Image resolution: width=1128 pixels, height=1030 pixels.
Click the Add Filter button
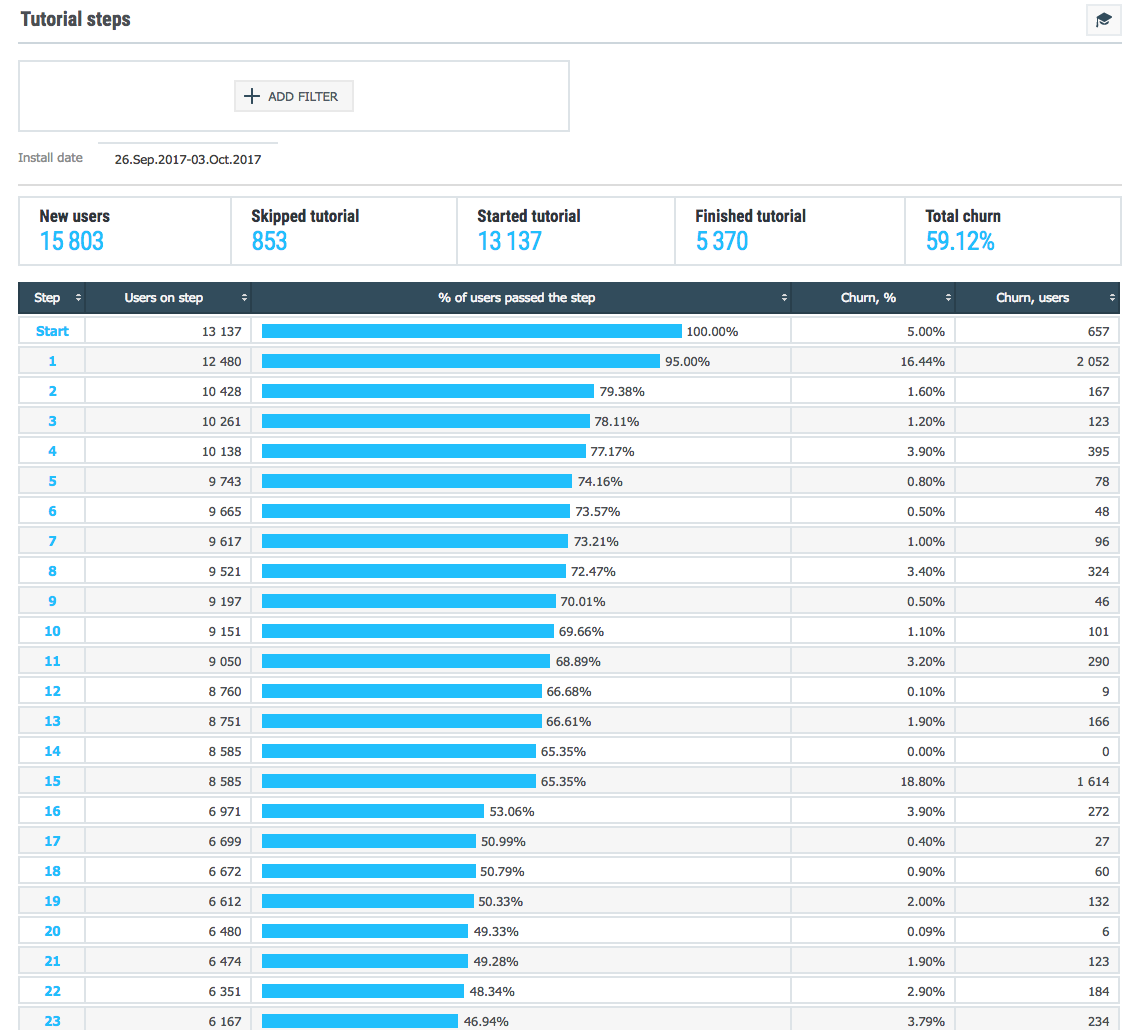click(x=294, y=96)
